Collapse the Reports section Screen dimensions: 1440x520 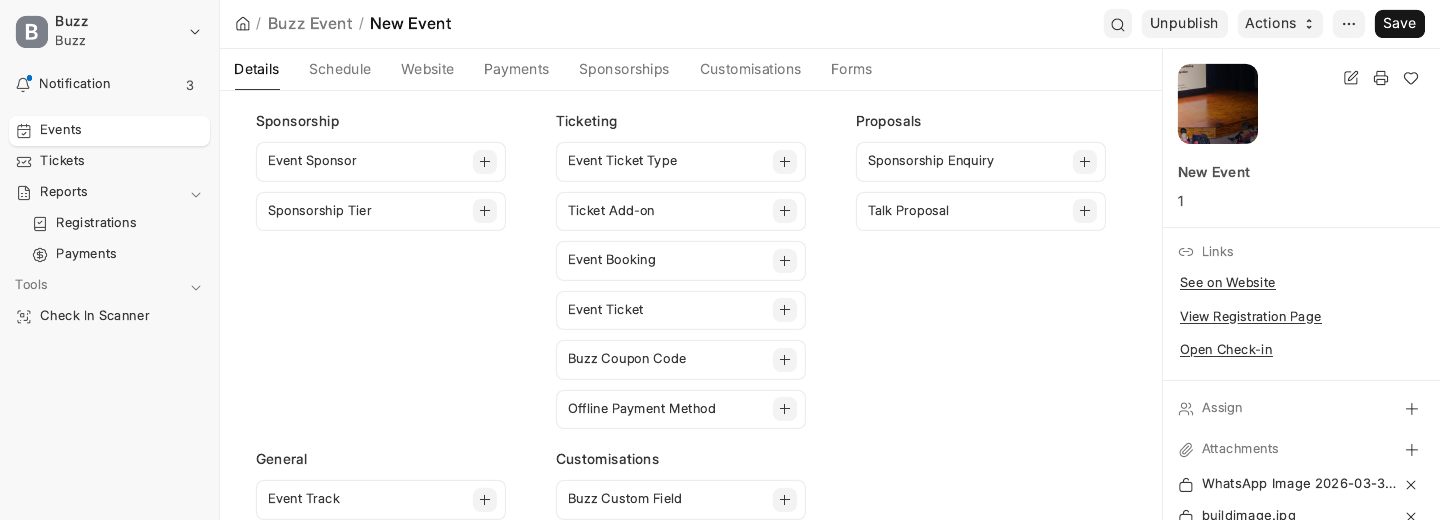[196, 194]
